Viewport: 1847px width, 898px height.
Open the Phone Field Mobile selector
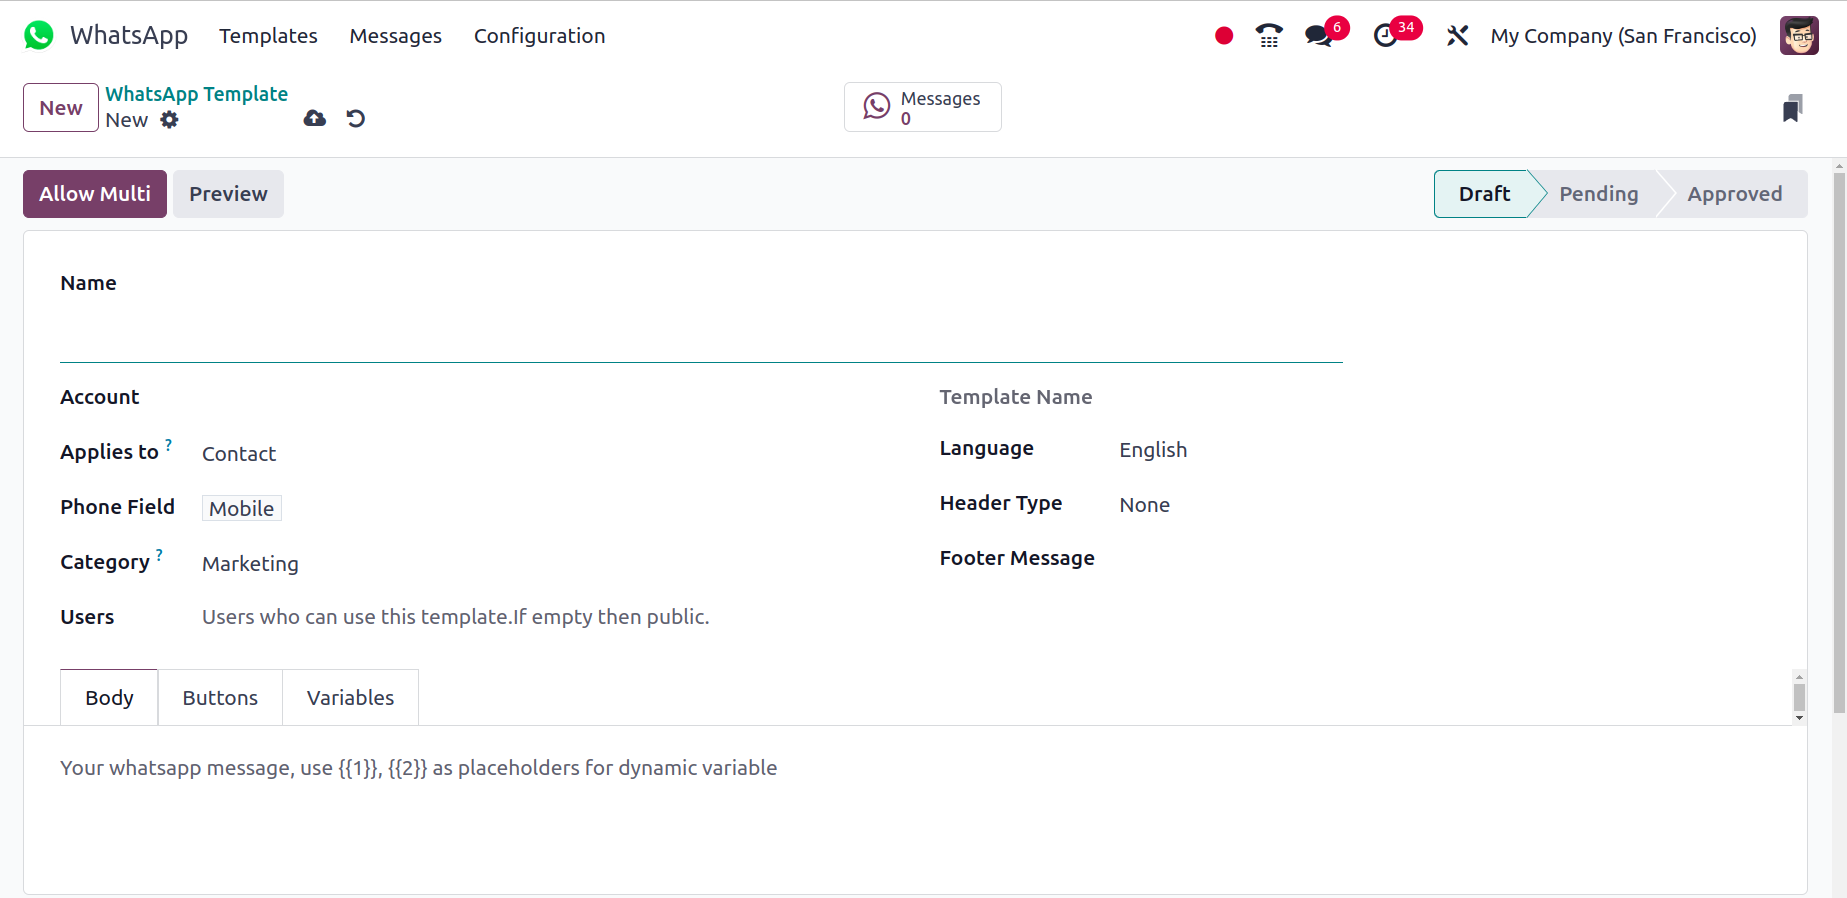tap(242, 509)
